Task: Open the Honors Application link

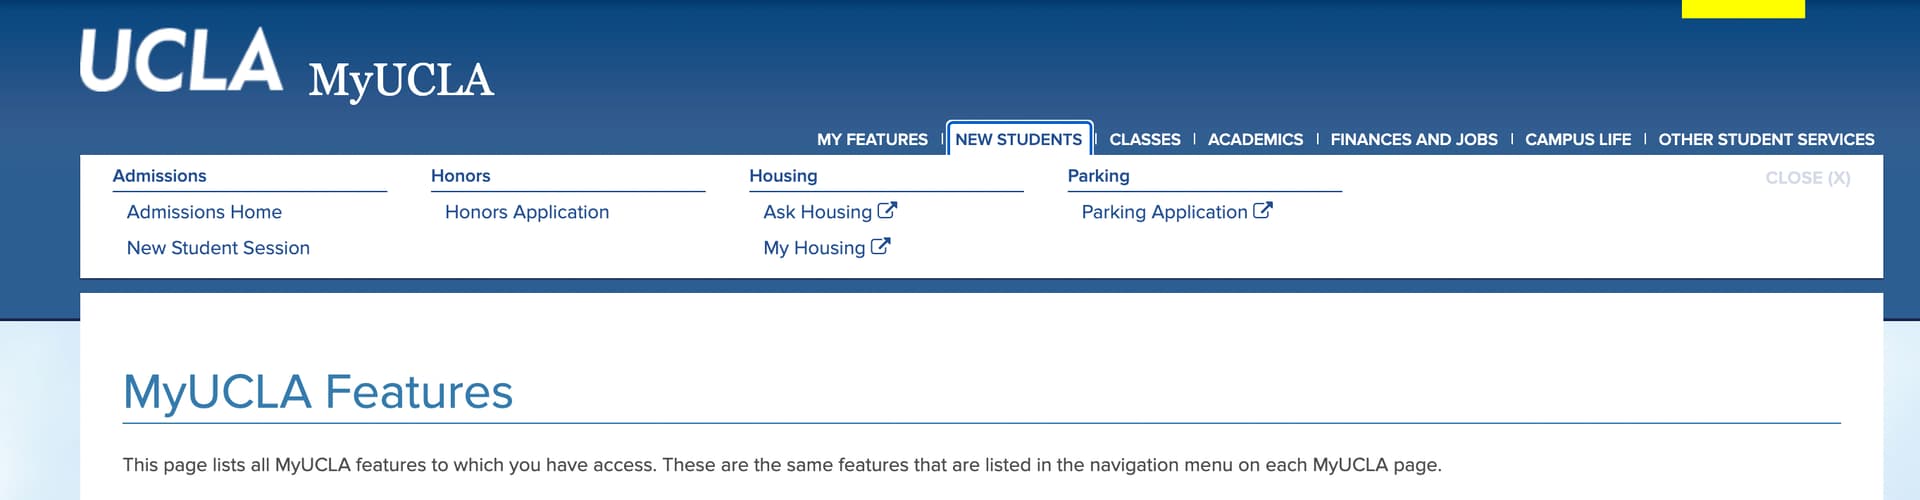Action: 527,212
